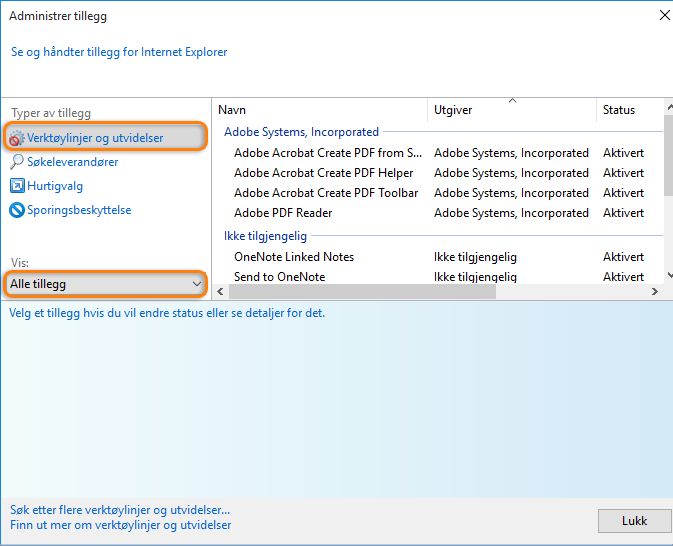Viewport: 673px width, 546px height.
Task: Select the Adobe PDF Reader add-on
Action: tap(283, 213)
